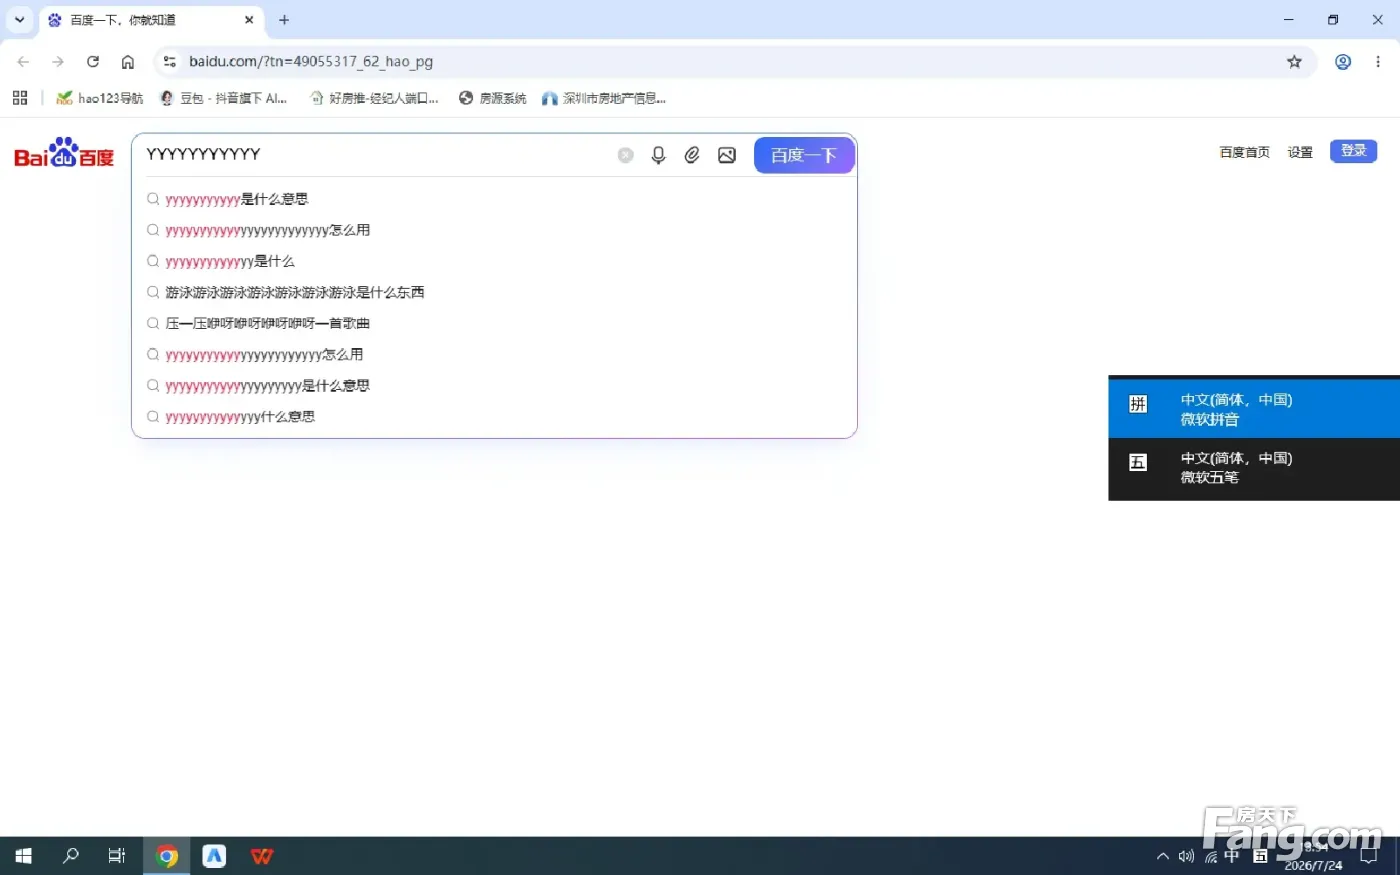The height and width of the screenshot is (875, 1400).
Task: Open network settings in tray
Action: (x=1210, y=856)
